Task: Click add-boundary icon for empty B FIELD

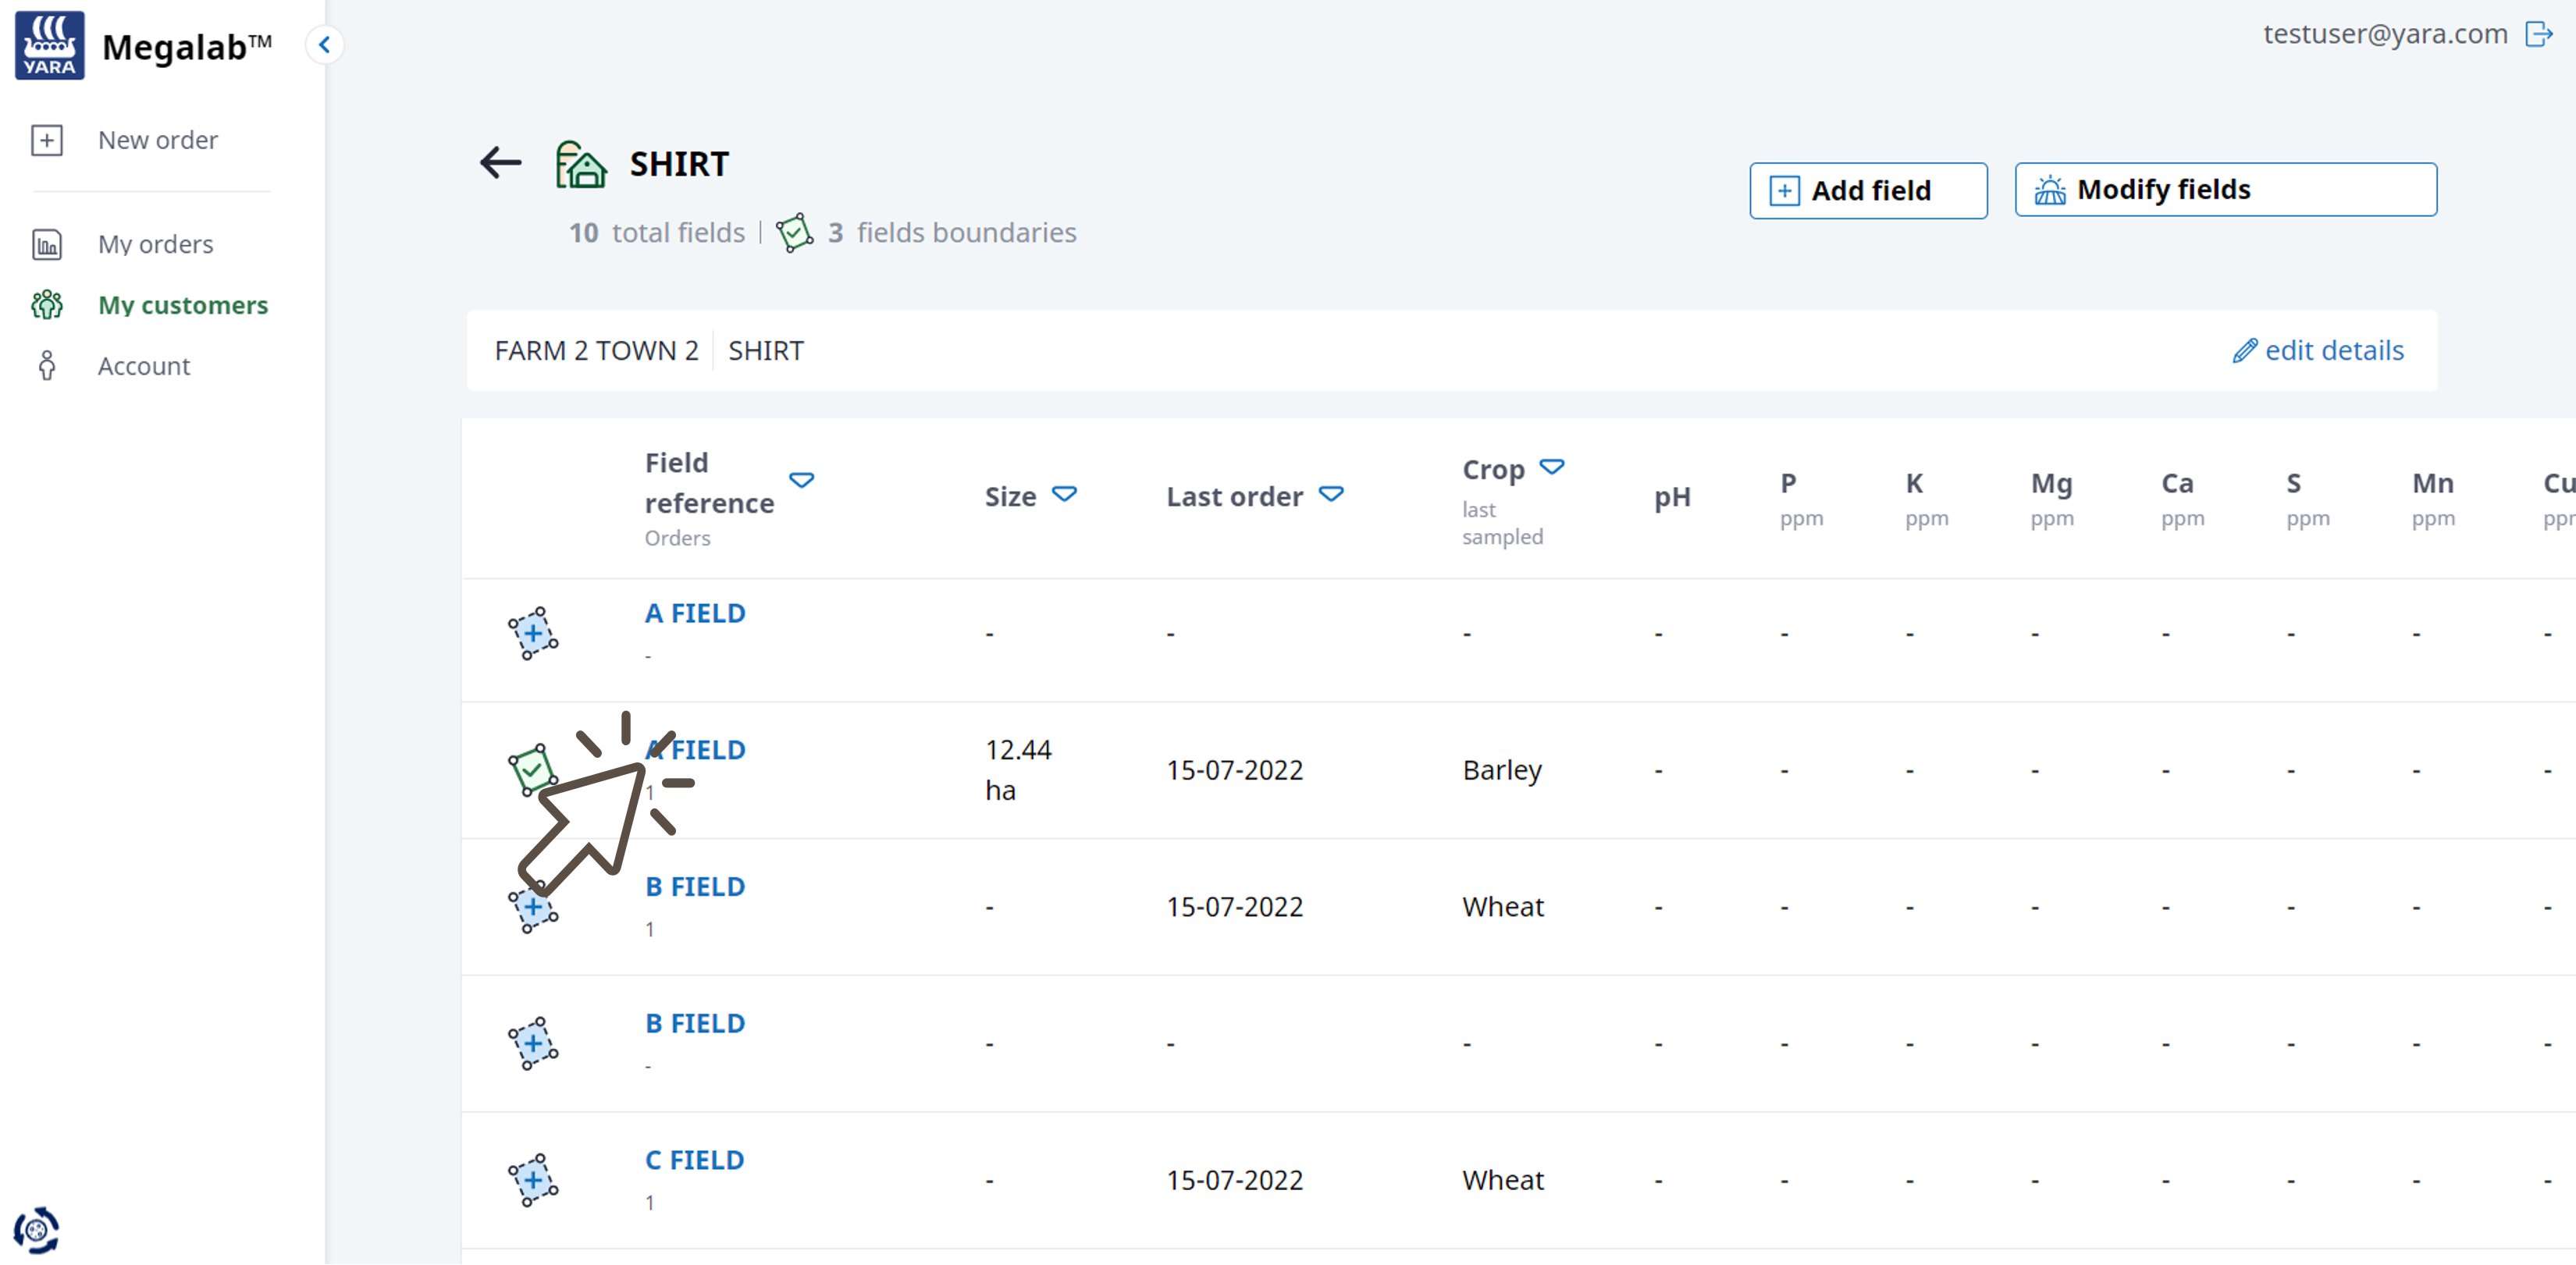Action: tap(533, 1043)
